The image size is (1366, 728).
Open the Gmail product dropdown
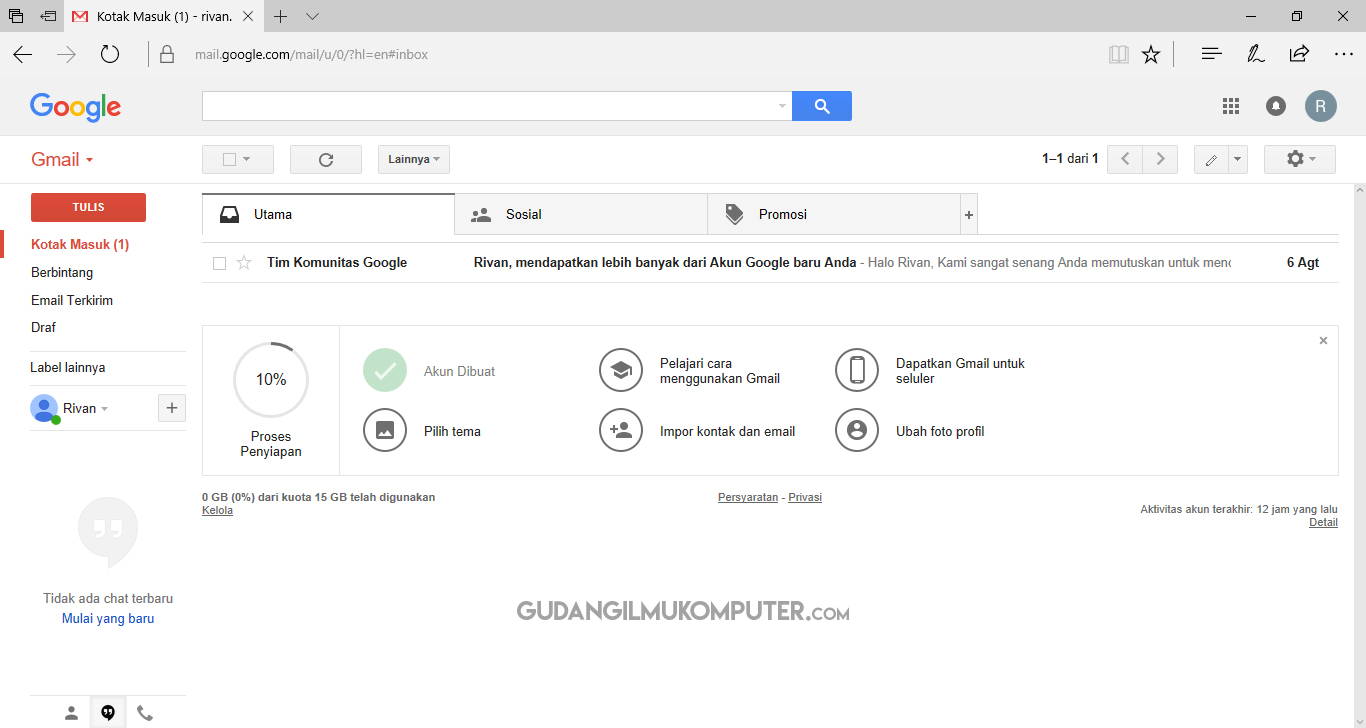tap(62, 160)
